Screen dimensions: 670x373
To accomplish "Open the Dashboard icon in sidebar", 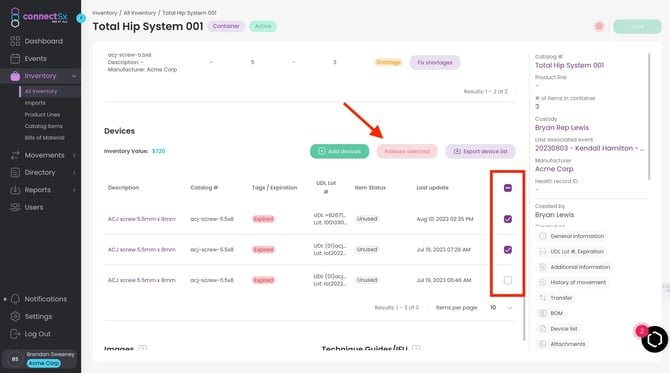I will click(15, 41).
